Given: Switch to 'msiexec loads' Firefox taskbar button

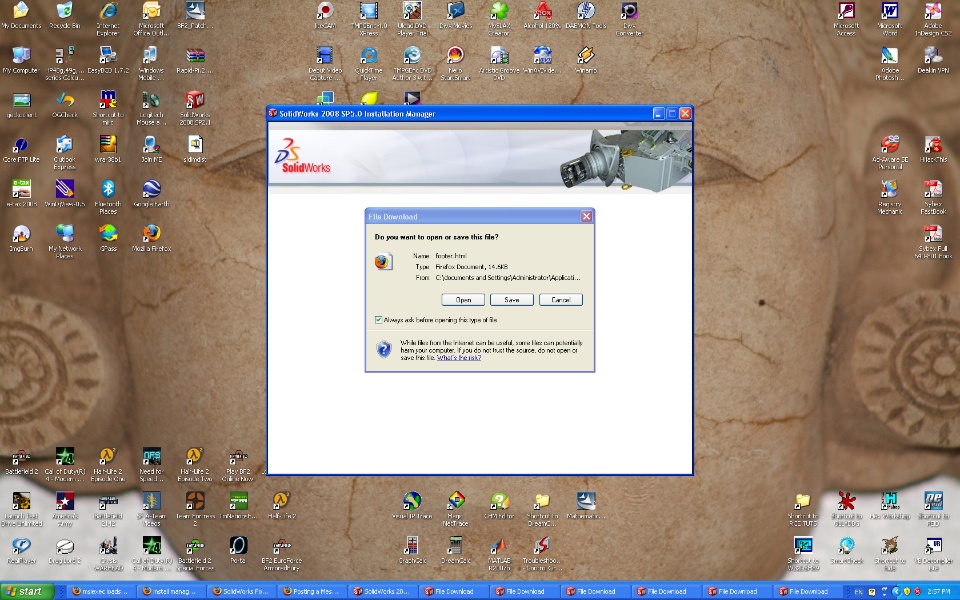Looking at the screenshot, I should pos(101,591).
